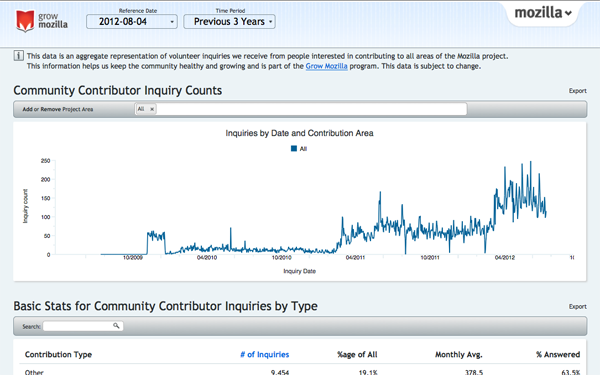
Task: Expand the mozilla tab menu
Action: tap(543, 13)
